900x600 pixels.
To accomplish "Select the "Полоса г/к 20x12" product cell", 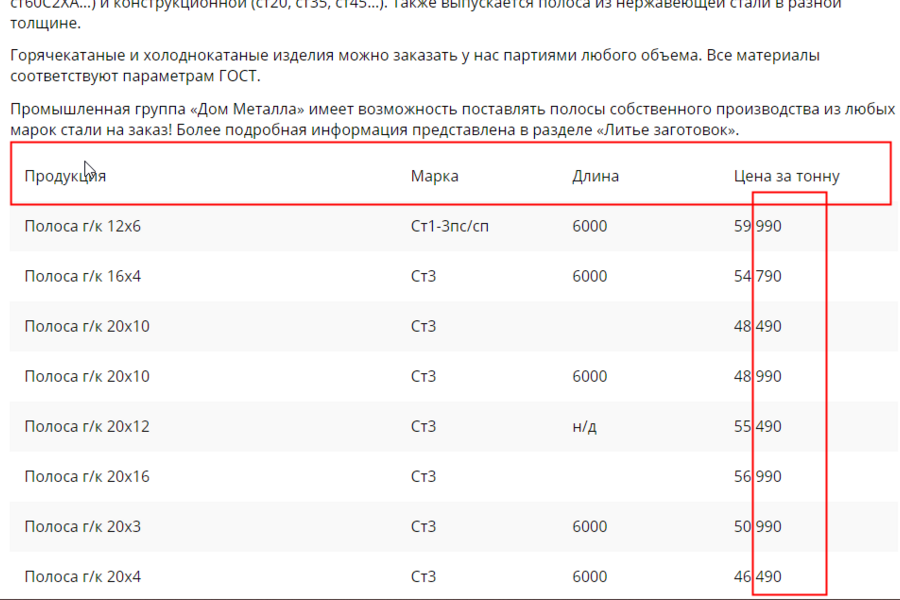I will (87, 426).
